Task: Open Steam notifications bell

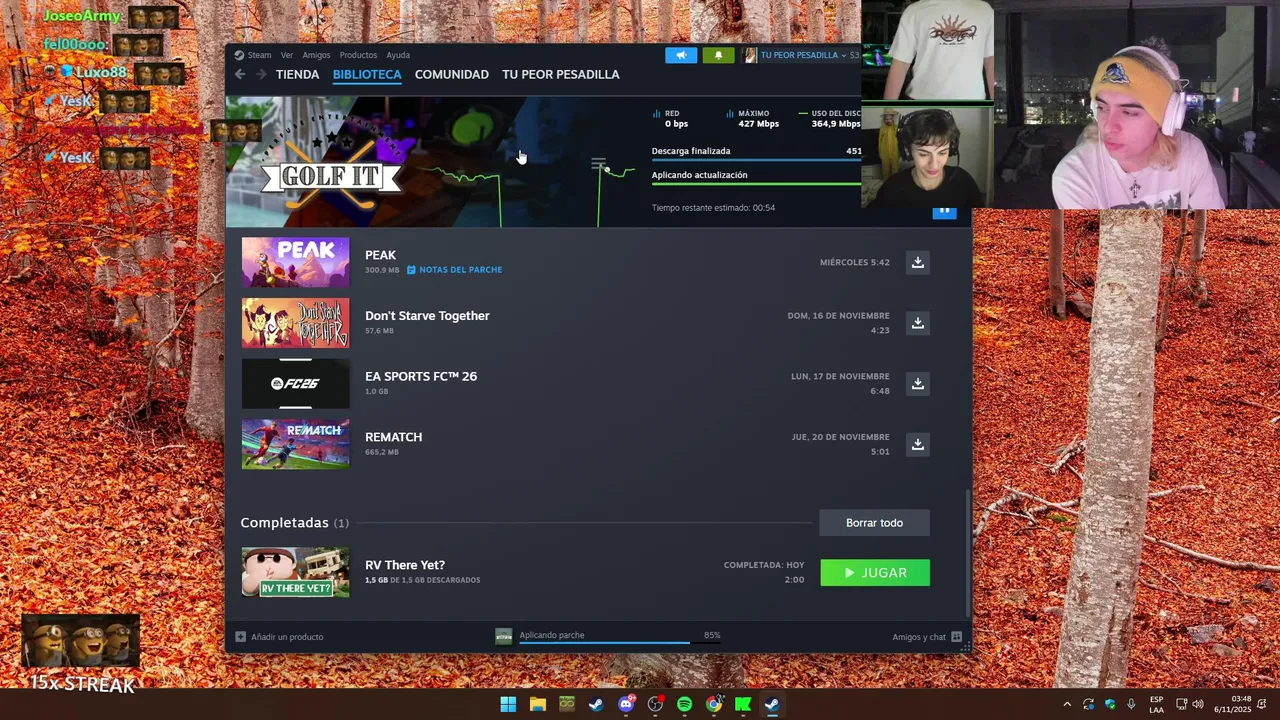Action: [x=718, y=55]
